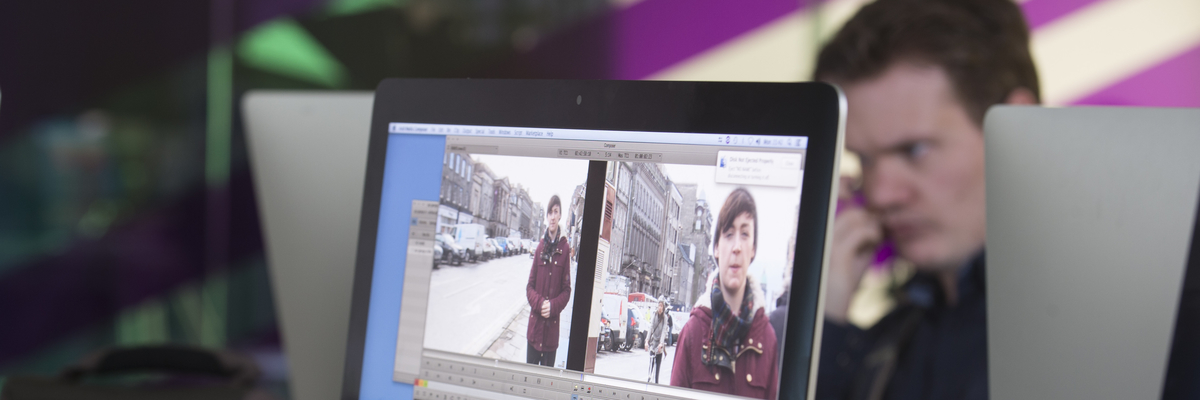Open the Marketplace menu

pos(534,133)
